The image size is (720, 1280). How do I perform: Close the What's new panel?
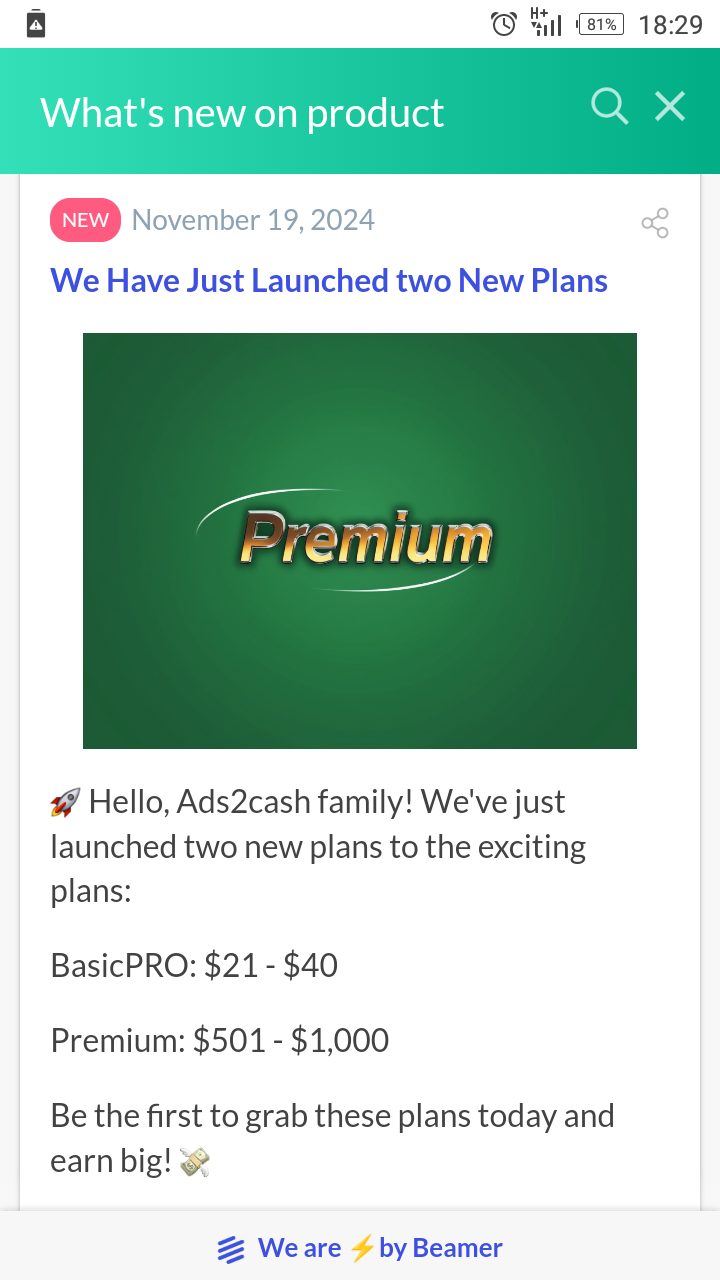670,106
